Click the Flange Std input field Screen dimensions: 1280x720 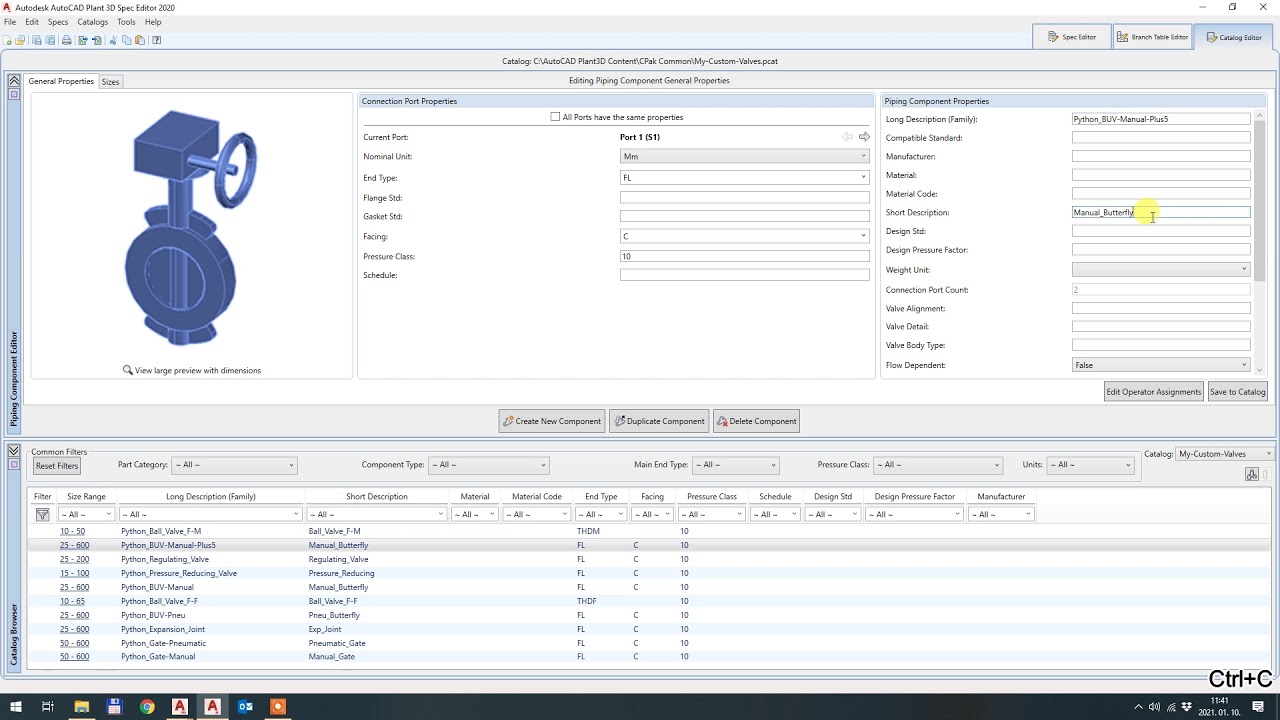[x=745, y=198]
